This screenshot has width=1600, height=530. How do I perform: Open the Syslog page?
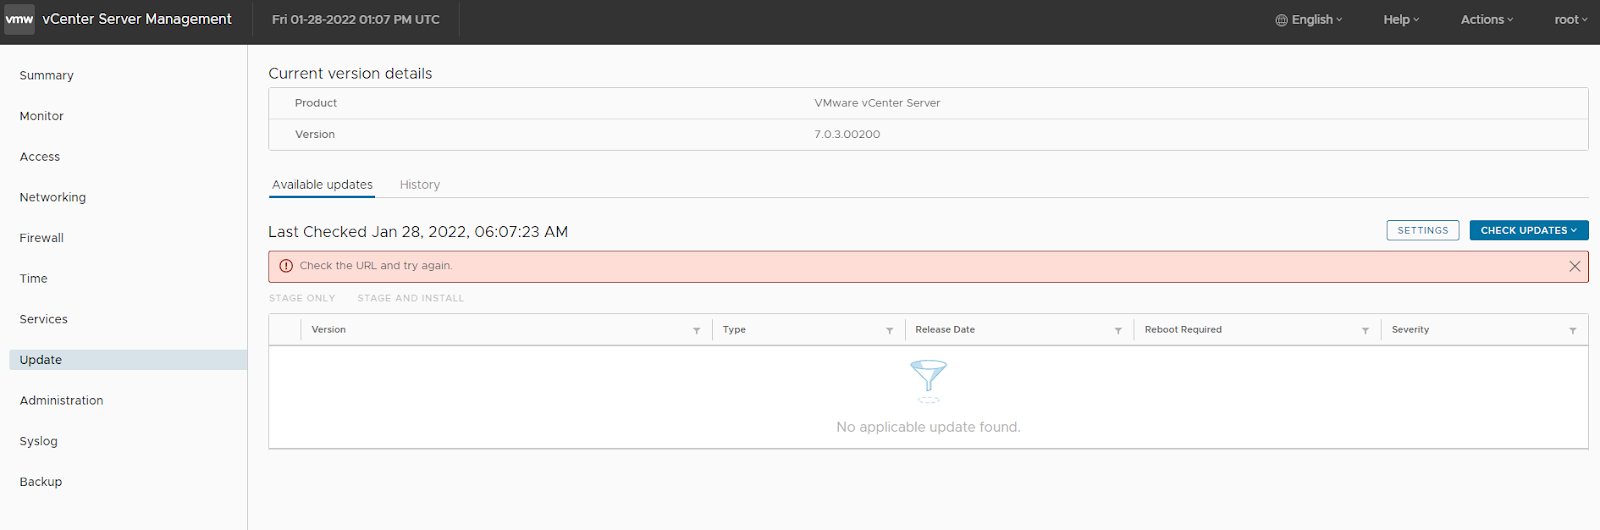pyautogui.click(x=38, y=441)
